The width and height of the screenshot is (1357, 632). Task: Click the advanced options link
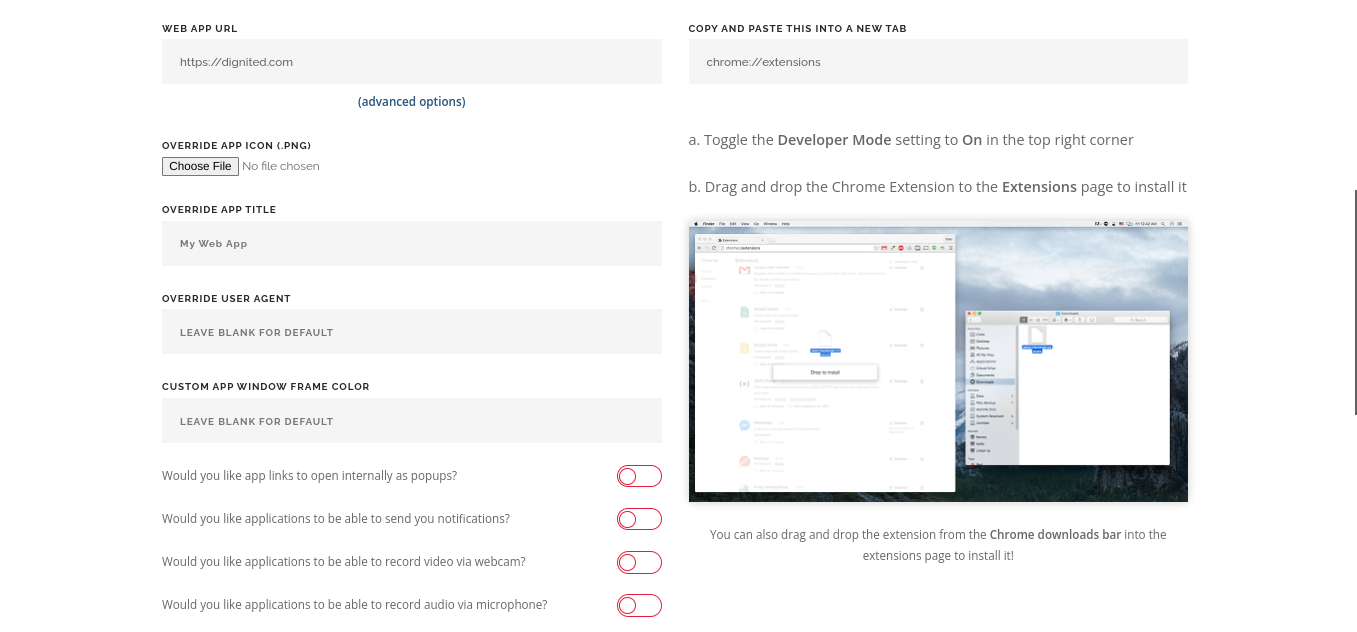click(411, 101)
